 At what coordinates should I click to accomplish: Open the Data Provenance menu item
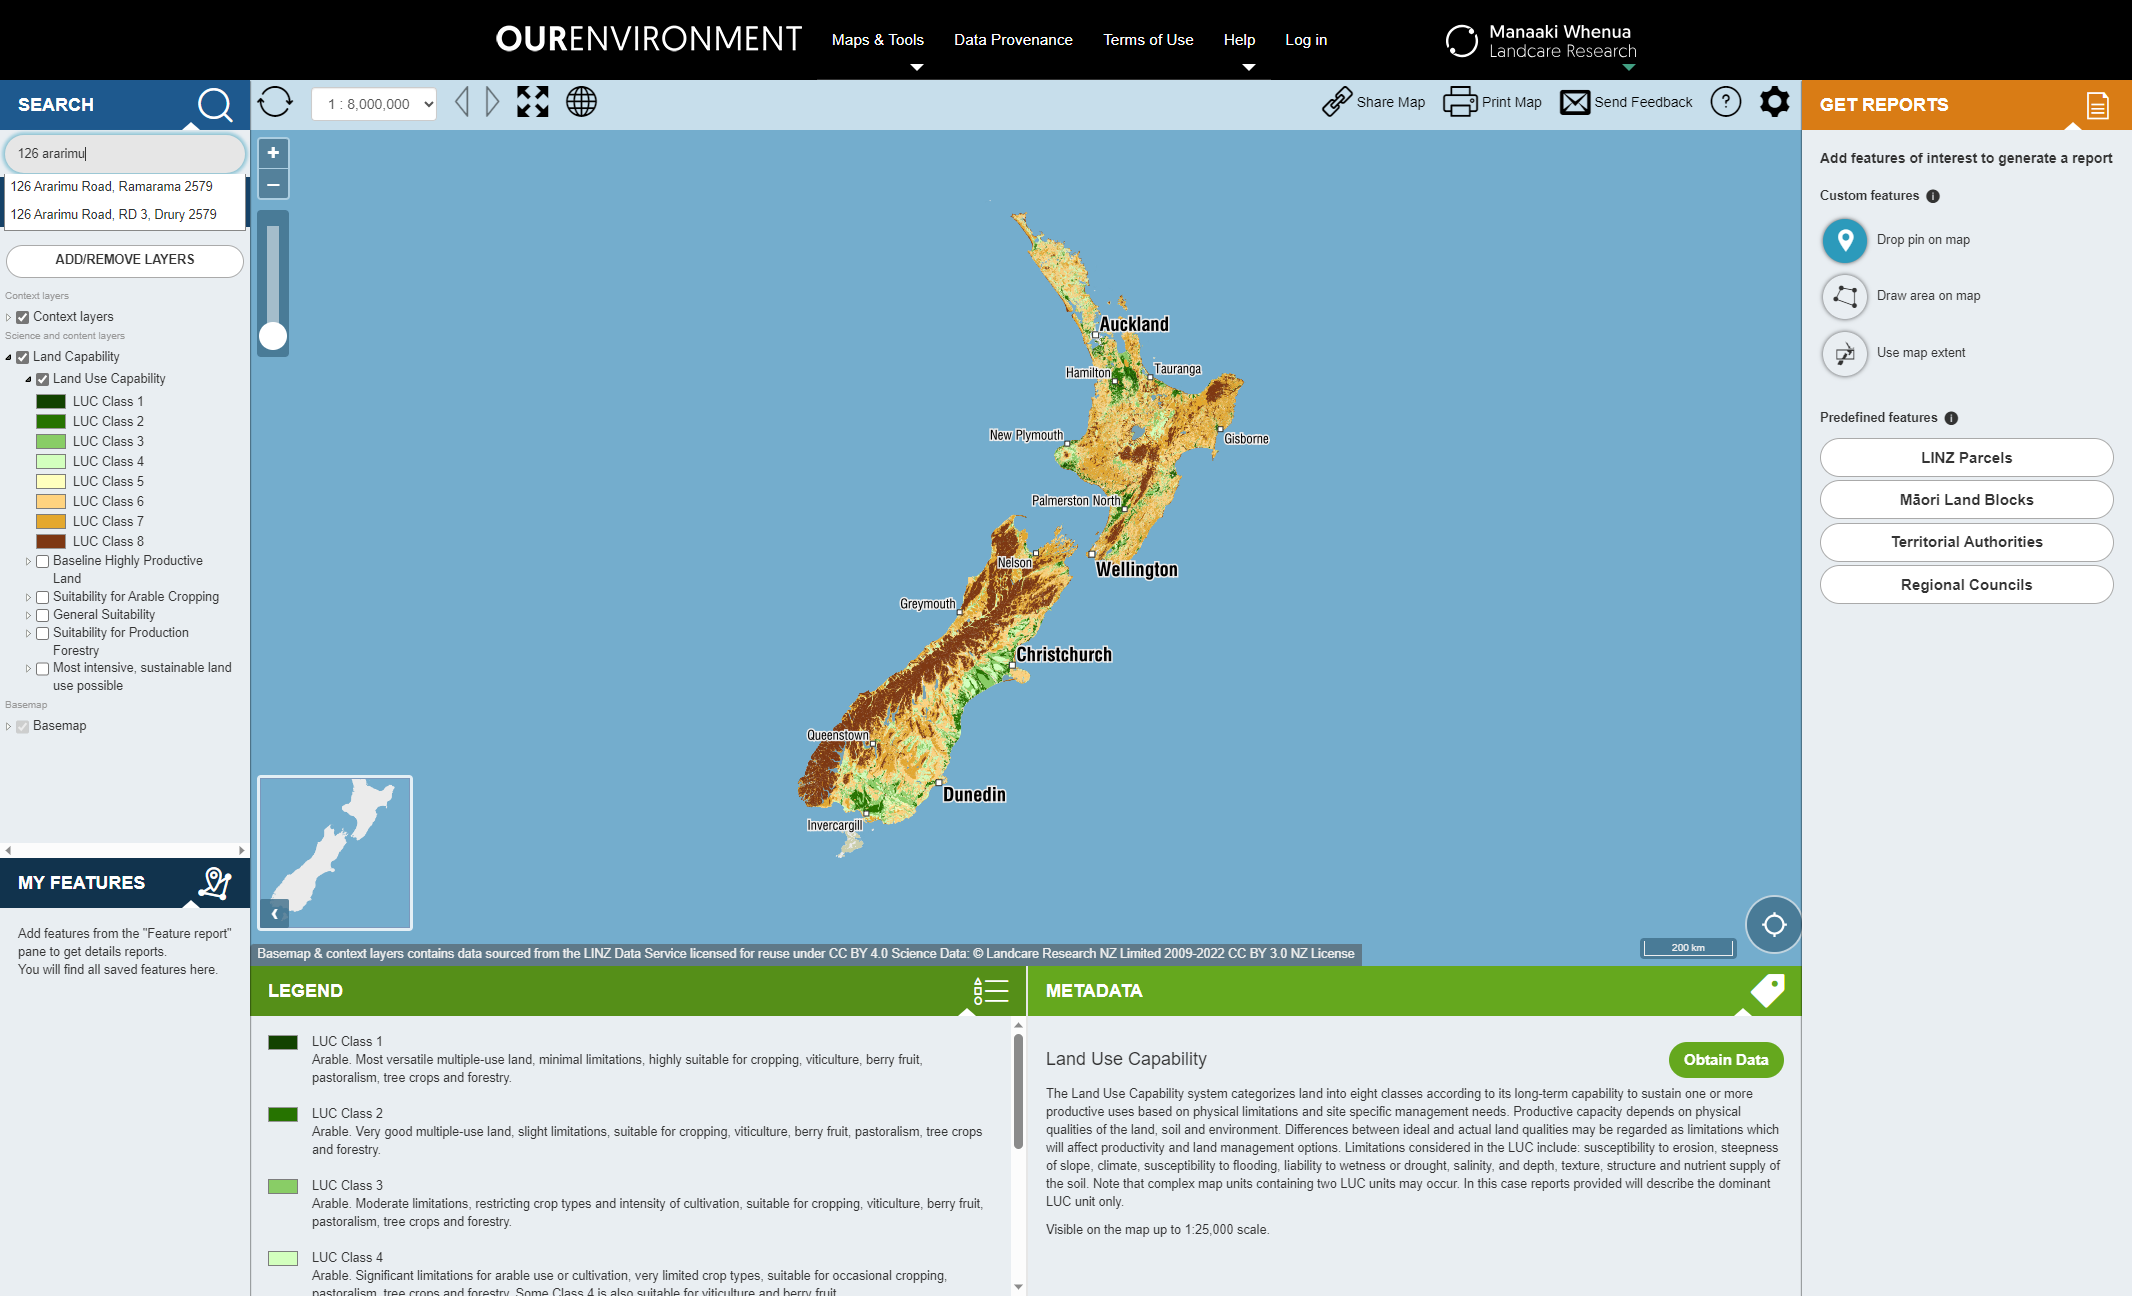click(x=1013, y=40)
